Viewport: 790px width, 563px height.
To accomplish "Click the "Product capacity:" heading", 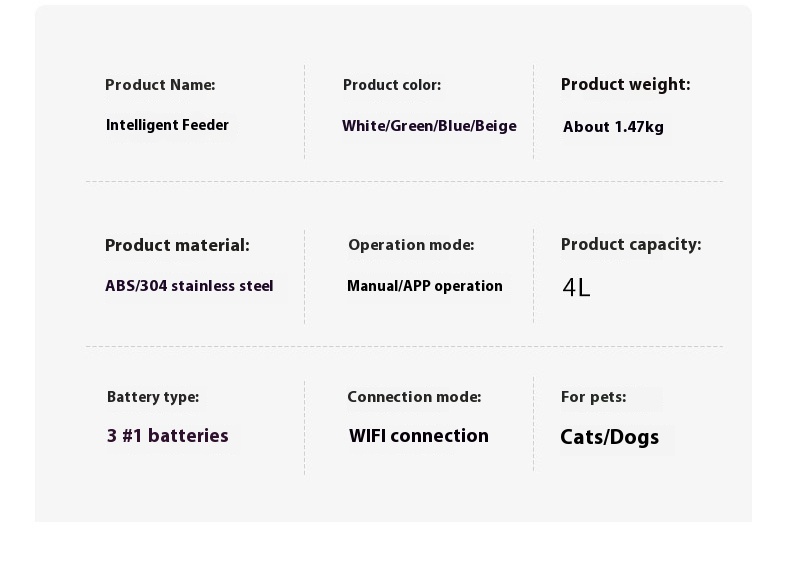I will (631, 245).
